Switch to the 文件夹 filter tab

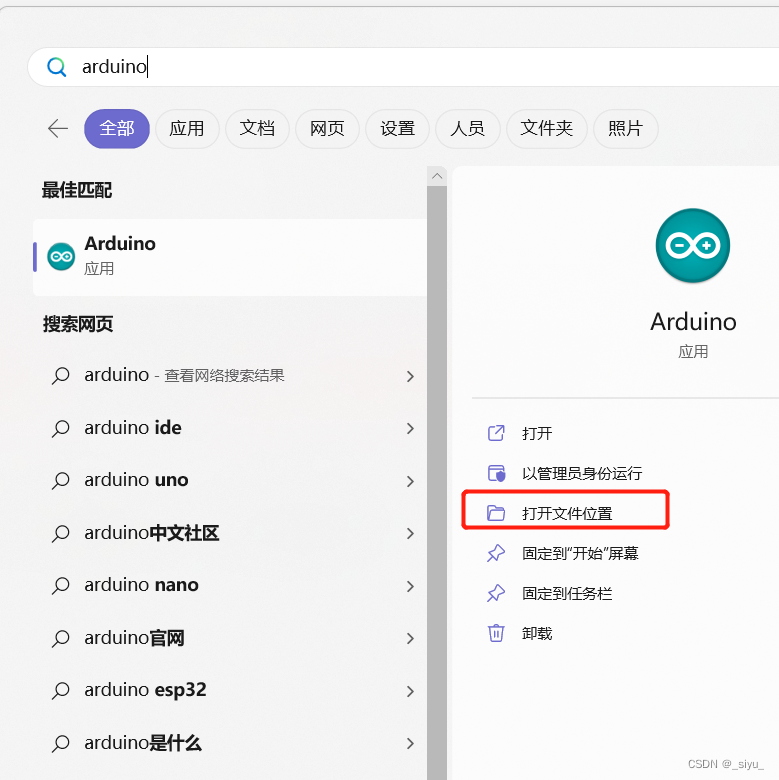pos(547,129)
